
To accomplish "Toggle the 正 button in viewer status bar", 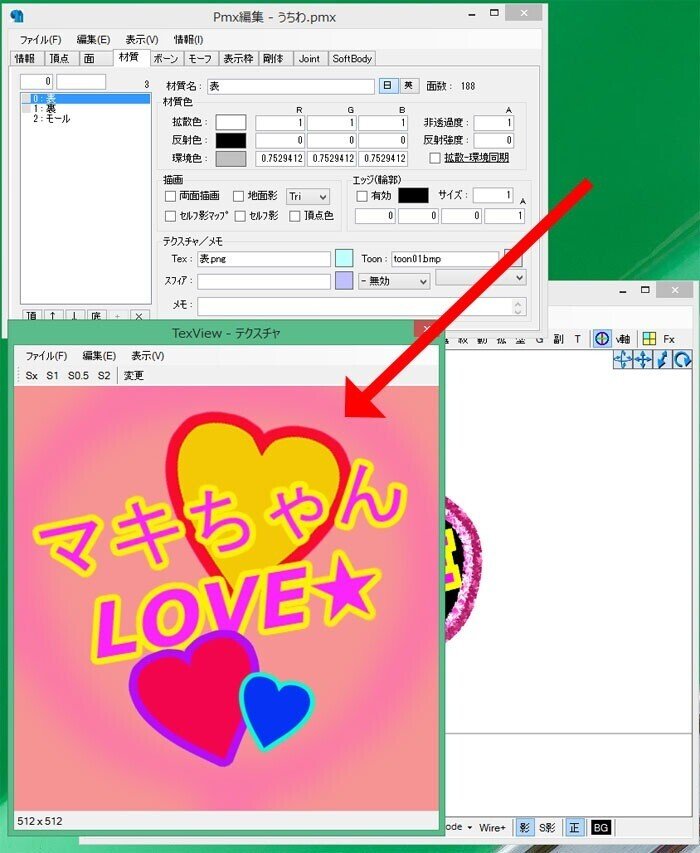I will pyautogui.click(x=574, y=827).
